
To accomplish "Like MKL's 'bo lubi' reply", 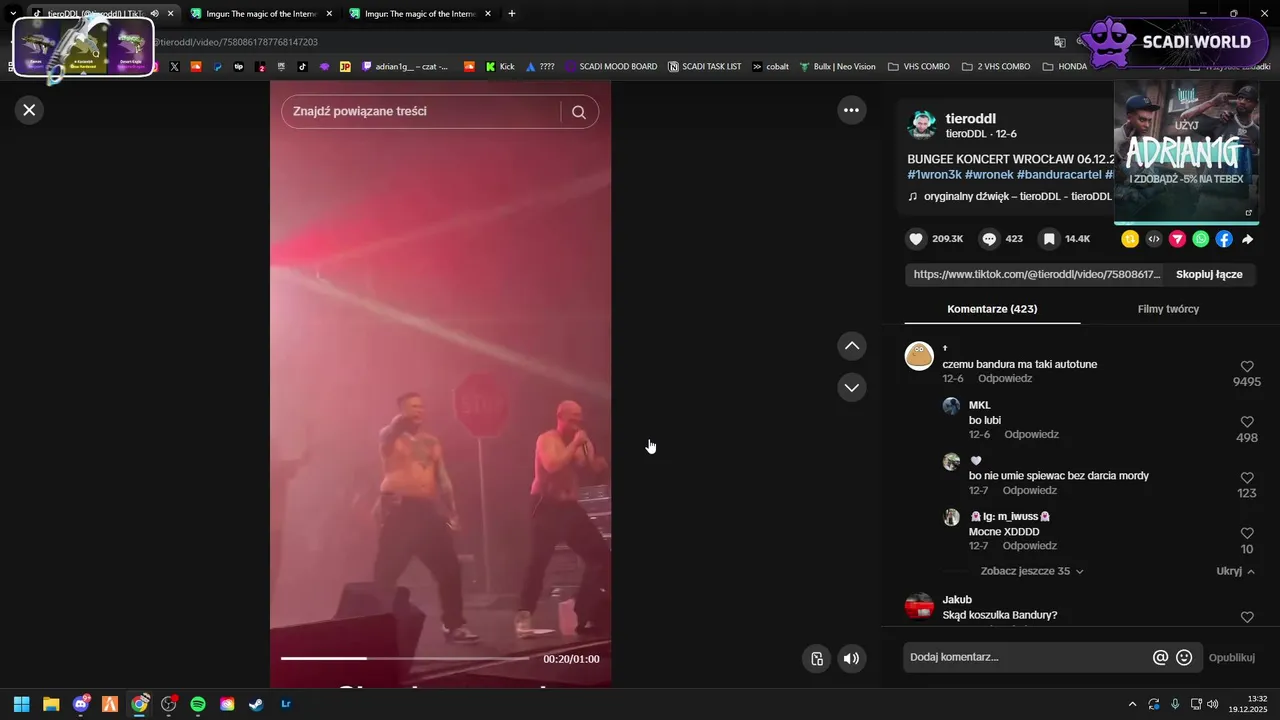I will (x=1247, y=422).
